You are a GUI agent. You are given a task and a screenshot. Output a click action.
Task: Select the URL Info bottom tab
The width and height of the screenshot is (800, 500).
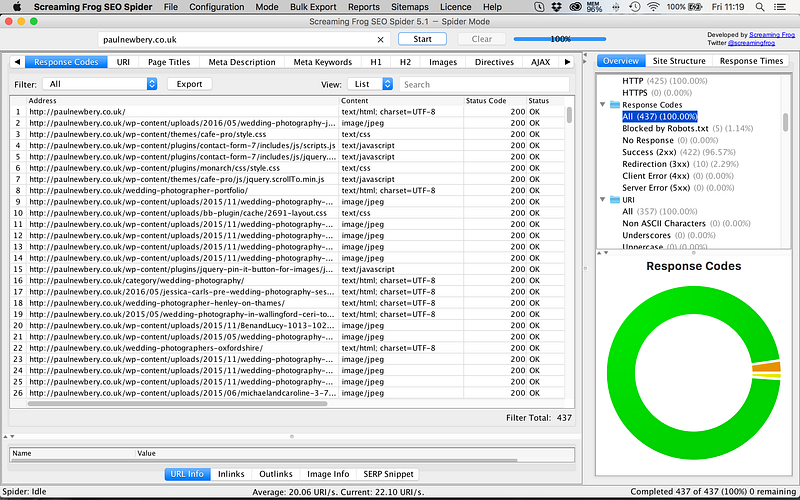tap(187, 474)
